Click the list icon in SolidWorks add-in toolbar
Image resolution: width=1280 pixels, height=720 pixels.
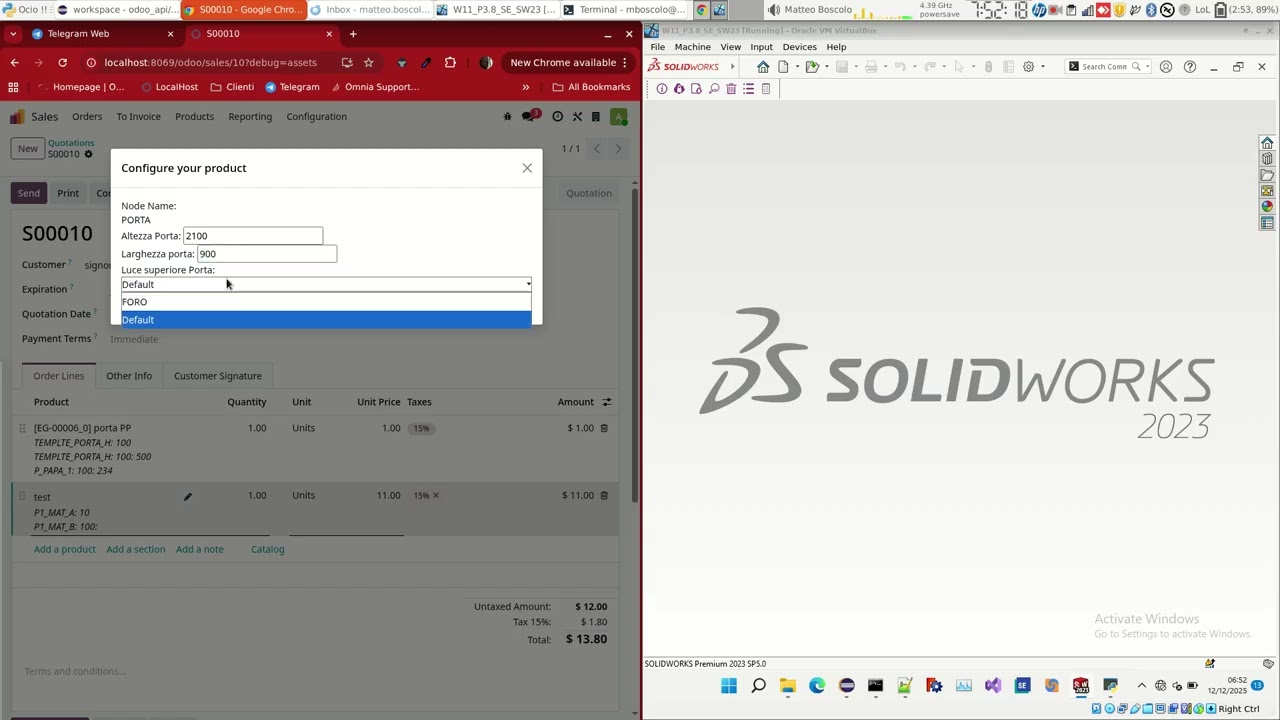(x=748, y=89)
